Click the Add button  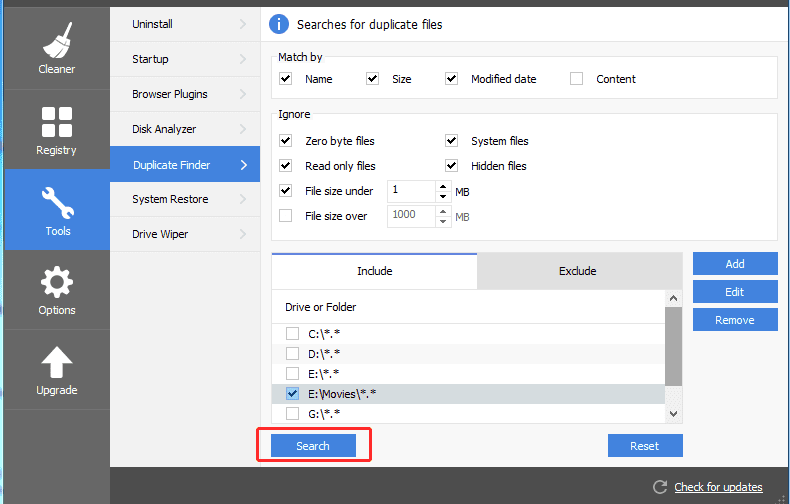[735, 264]
